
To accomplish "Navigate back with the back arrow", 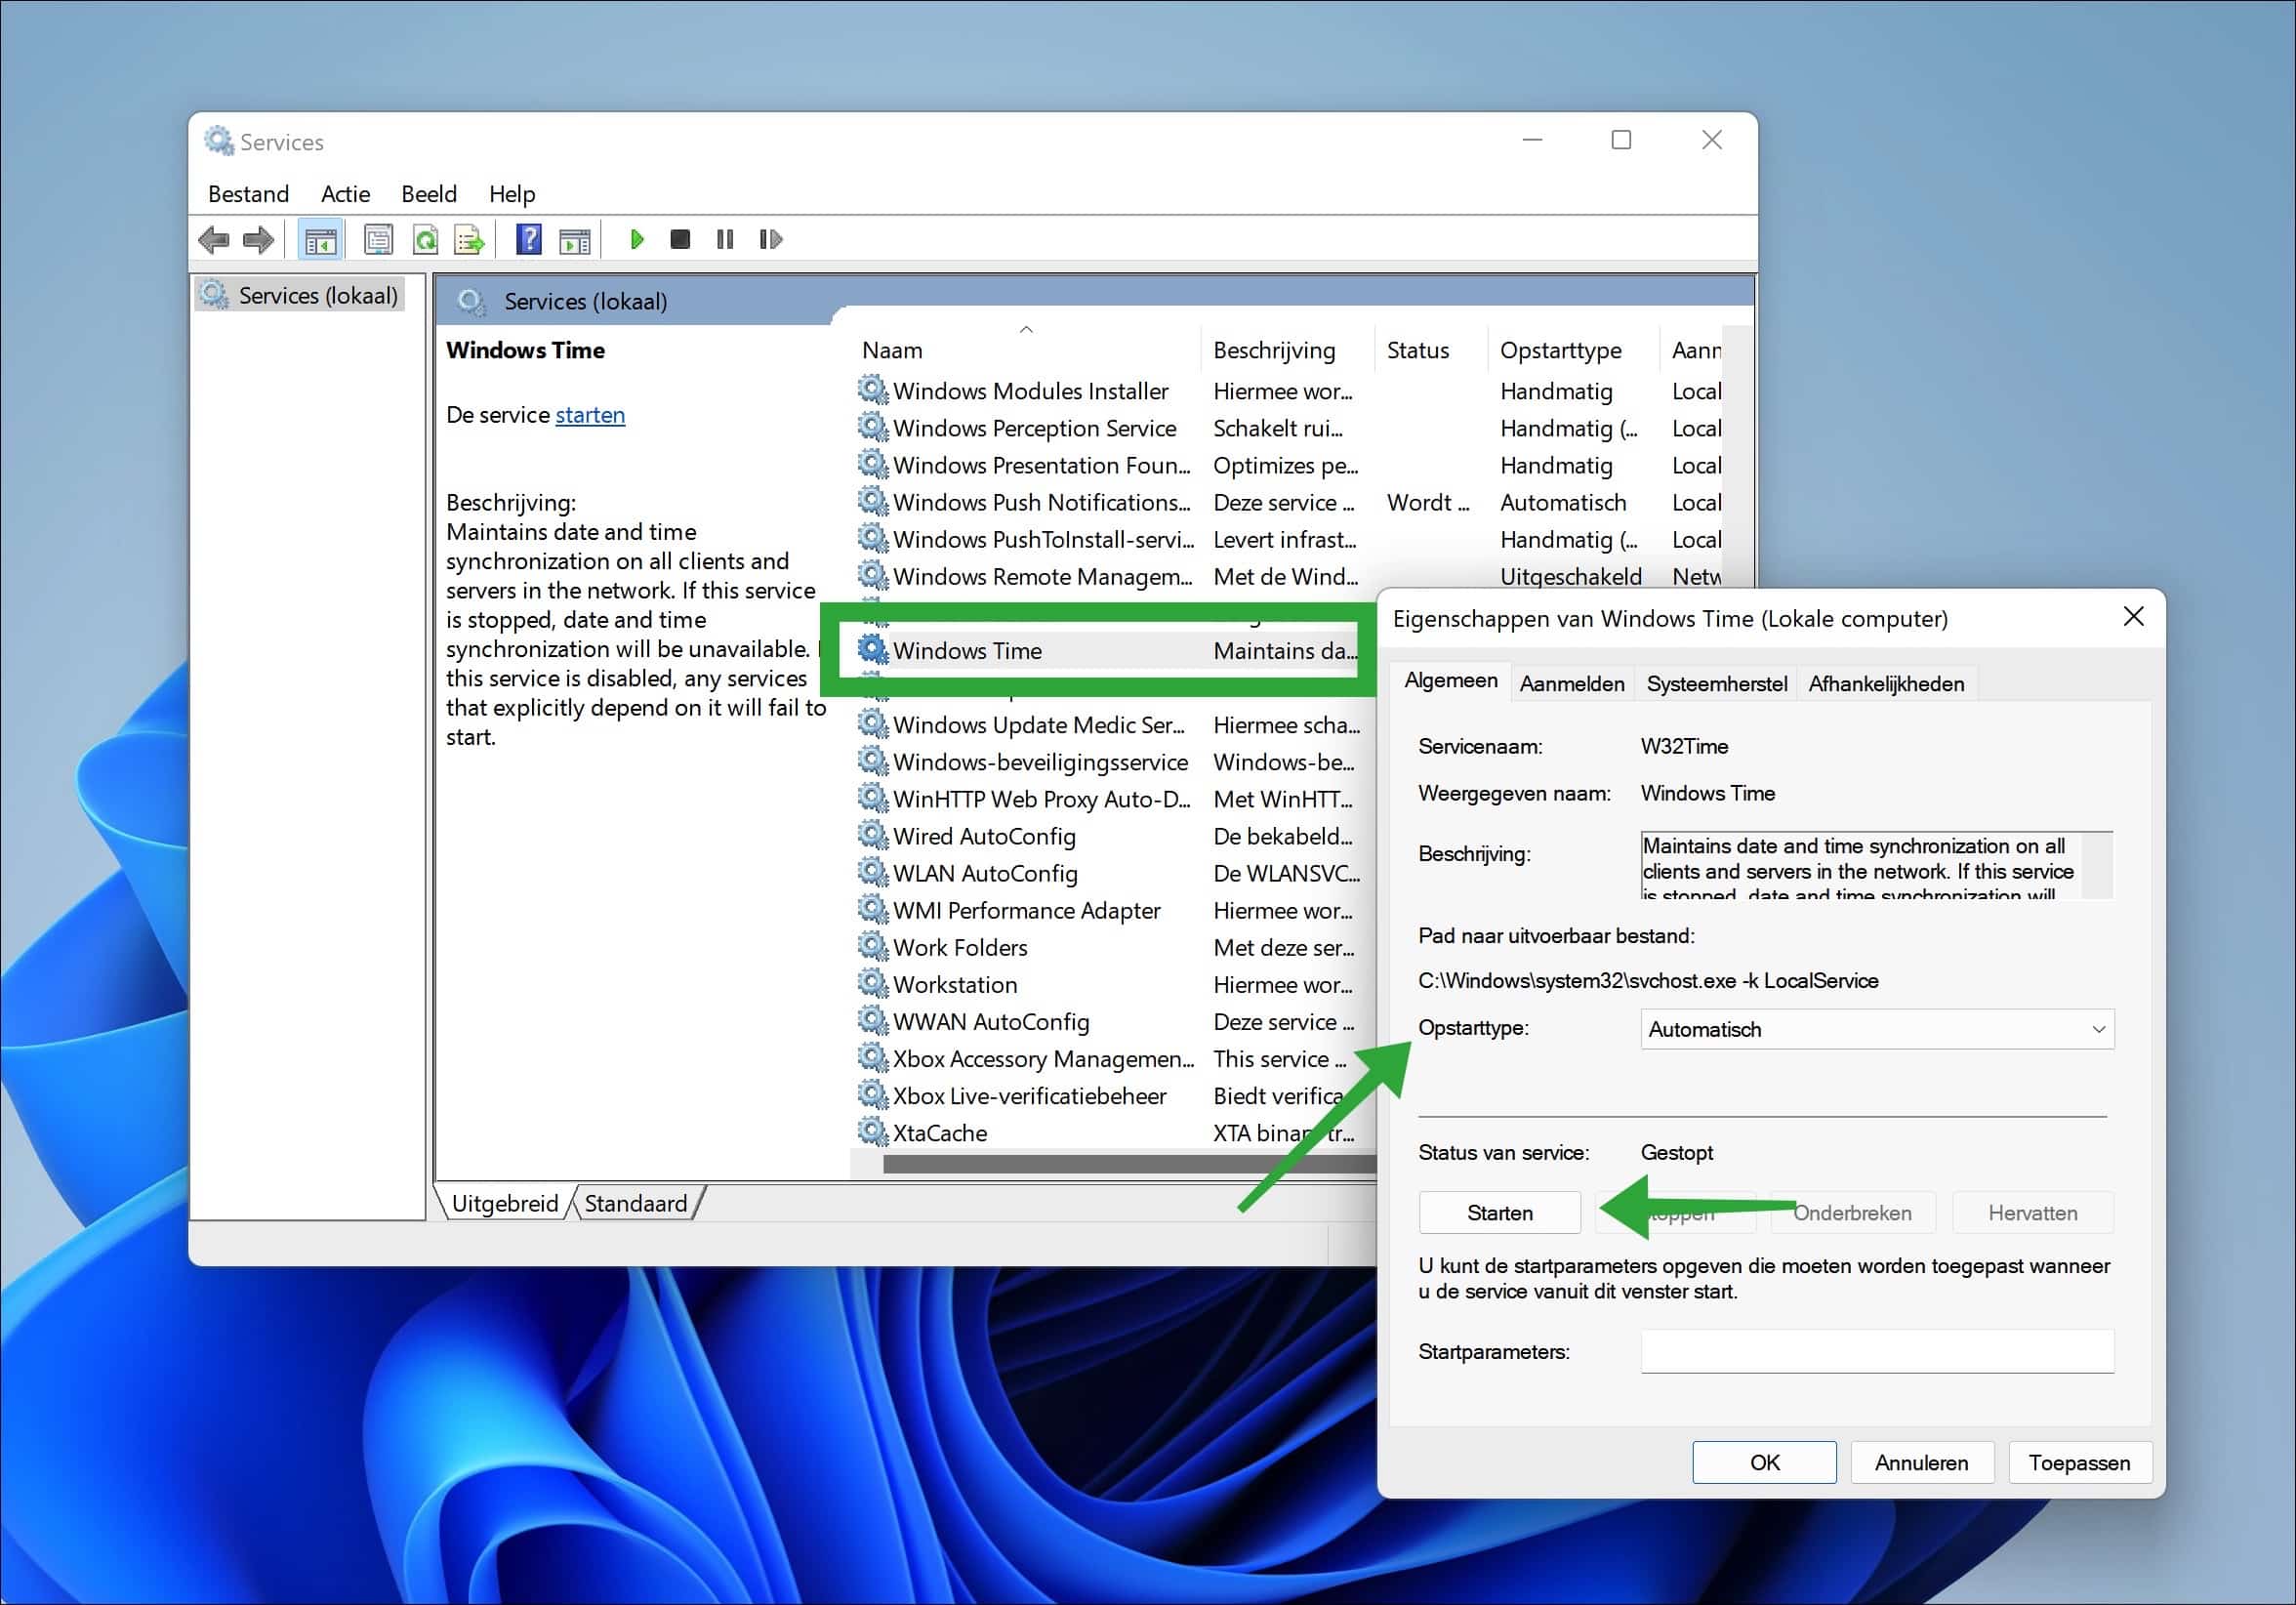I will (x=213, y=239).
